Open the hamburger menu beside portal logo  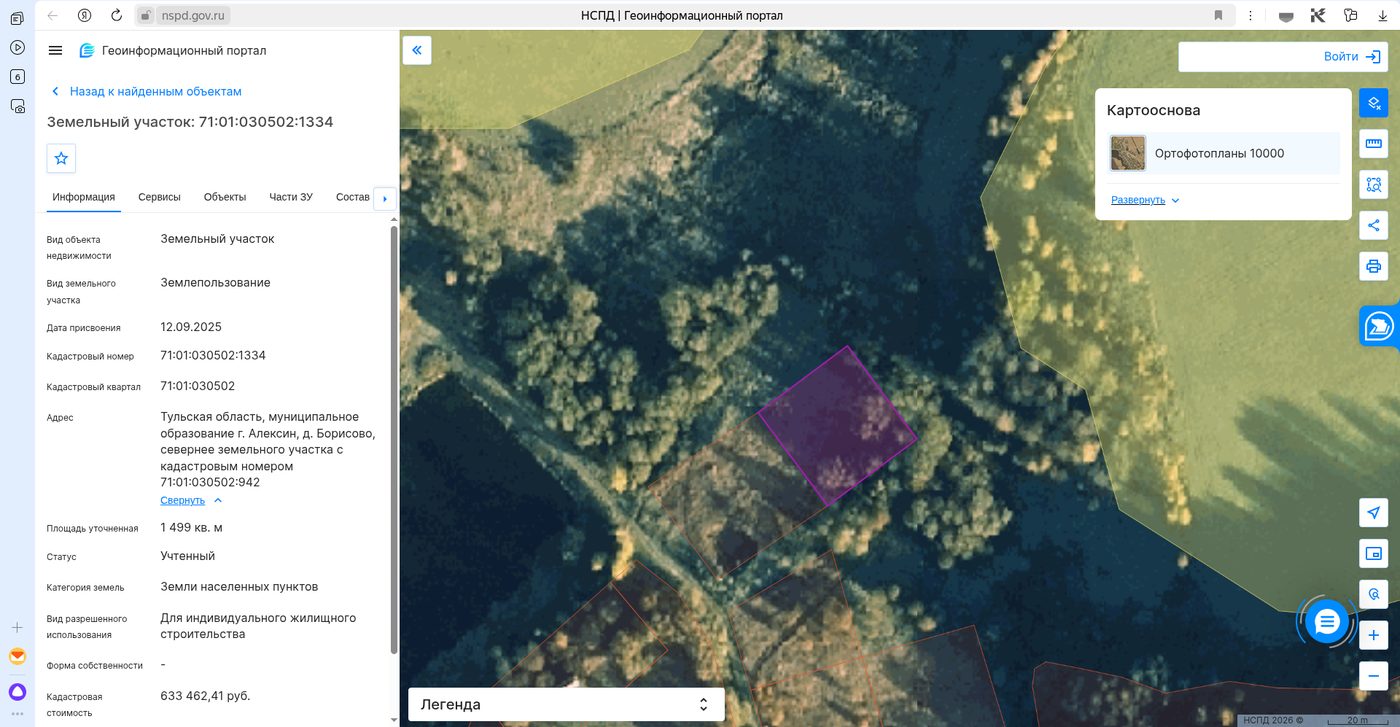pyautogui.click(x=55, y=51)
